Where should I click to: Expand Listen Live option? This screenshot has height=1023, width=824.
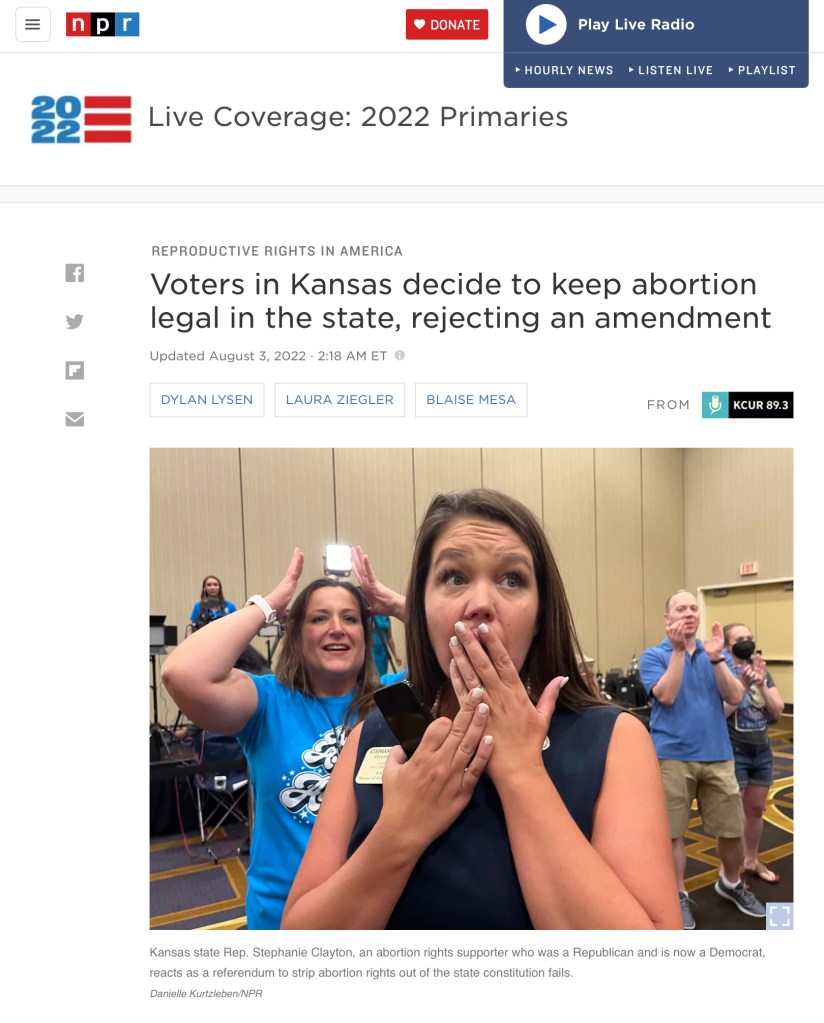[x=670, y=70]
